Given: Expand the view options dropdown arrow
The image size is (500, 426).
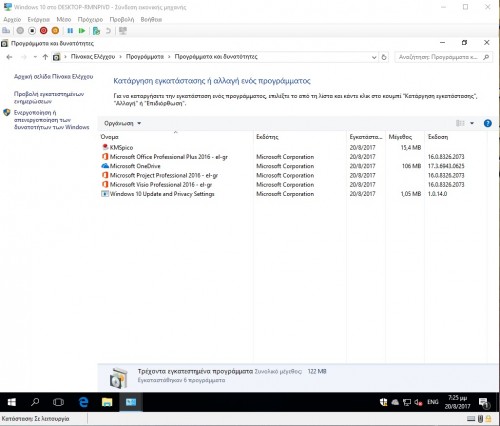Looking at the screenshot, I should [472, 123].
